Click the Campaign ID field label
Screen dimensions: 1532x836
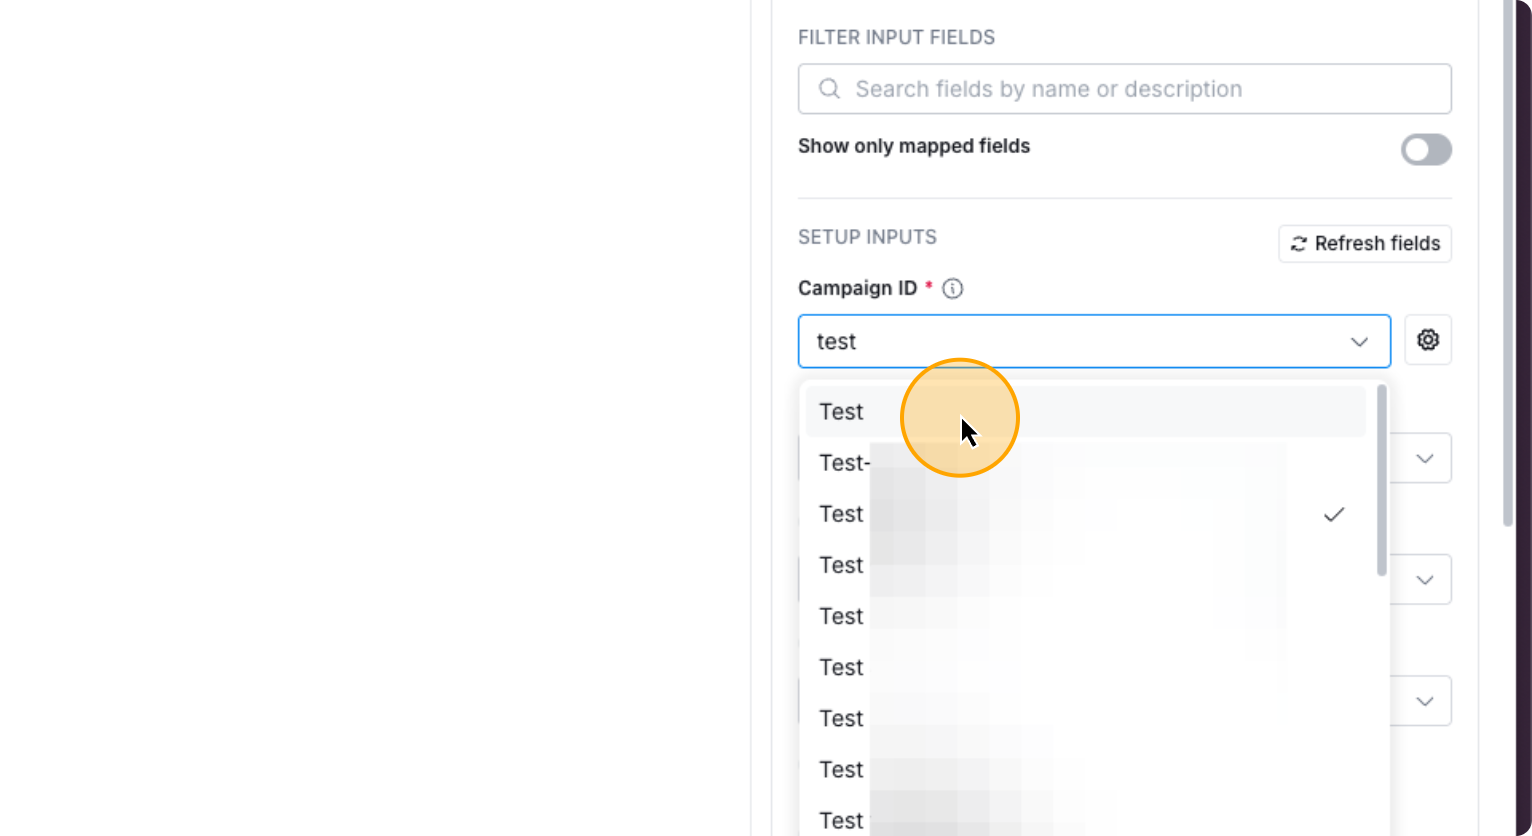click(x=857, y=288)
